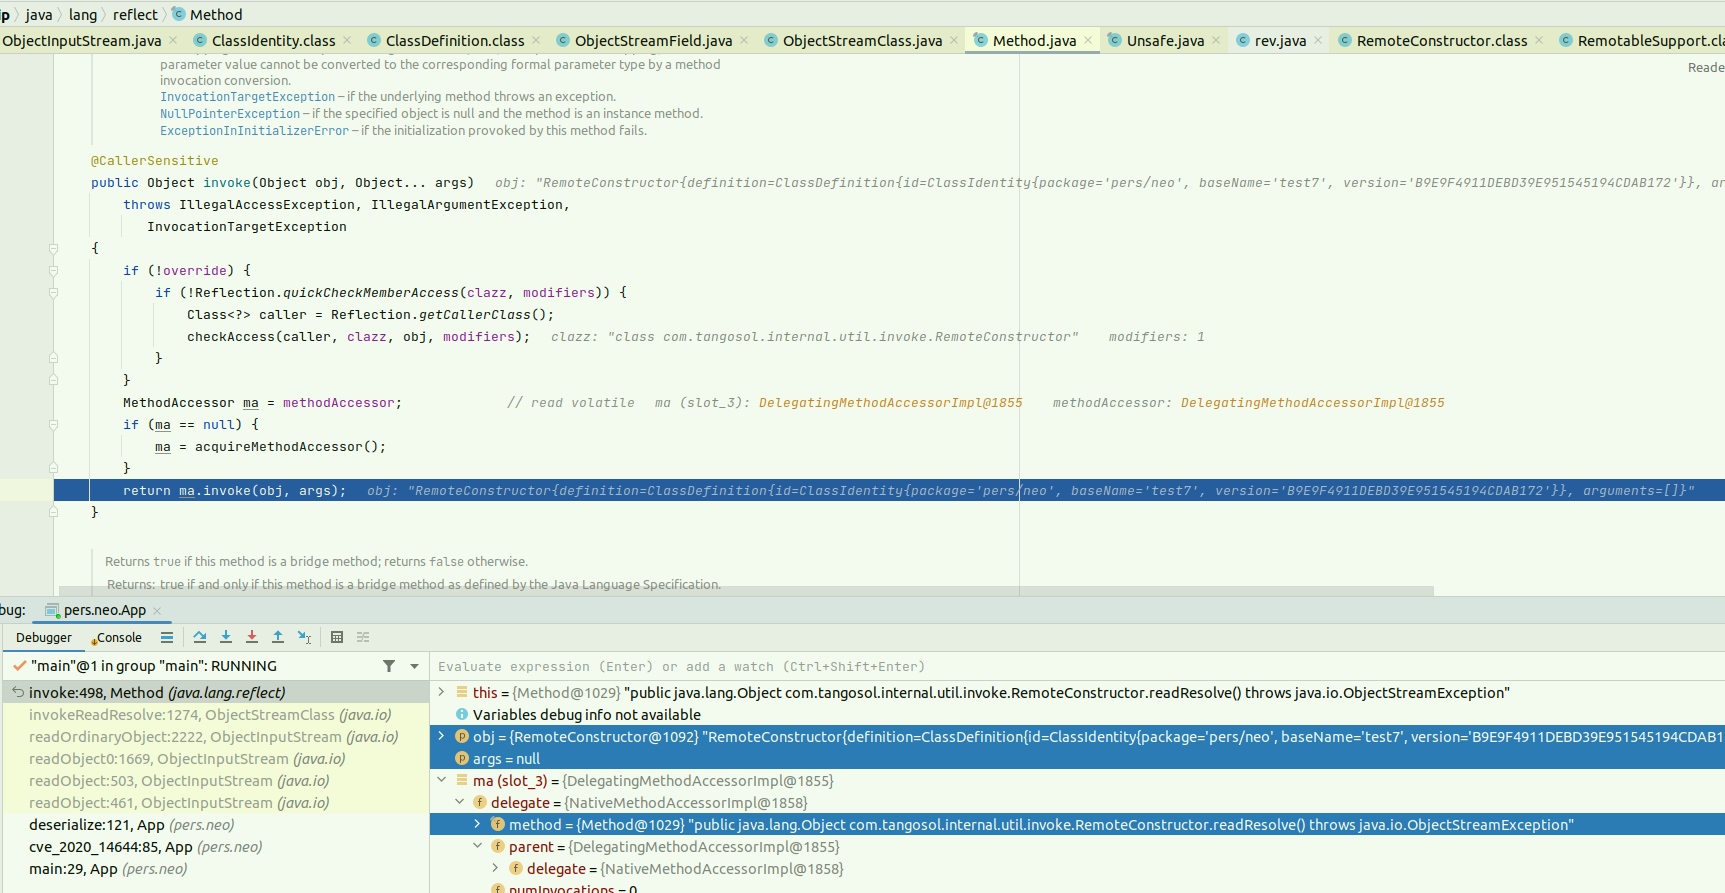Viewport: 1725px width, 893px height.
Task: Open the Evaluate Expression calculator icon
Action: pyautogui.click(x=337, y=637)
